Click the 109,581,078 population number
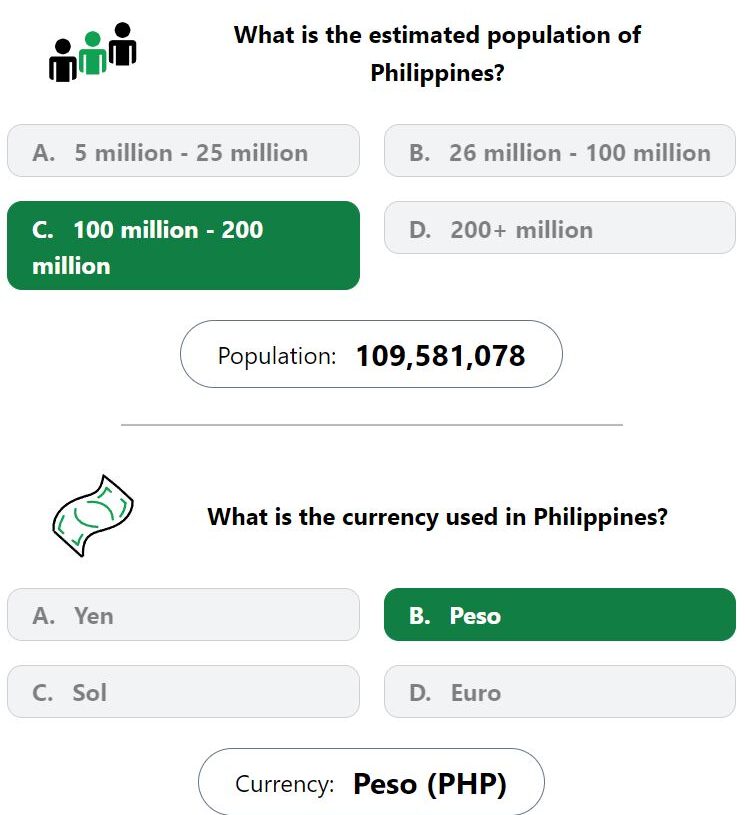This screenshot has height=815, width=745. pyautogui.click(x=440, y=356)
